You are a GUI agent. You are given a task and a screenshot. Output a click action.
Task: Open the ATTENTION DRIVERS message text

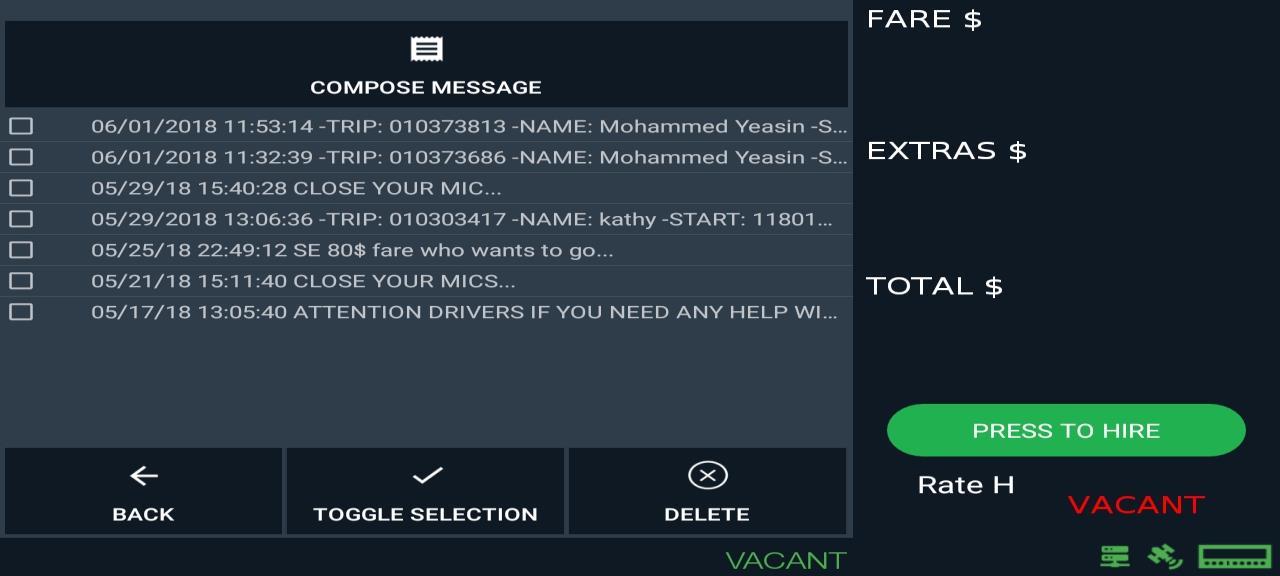coord(464,312)
